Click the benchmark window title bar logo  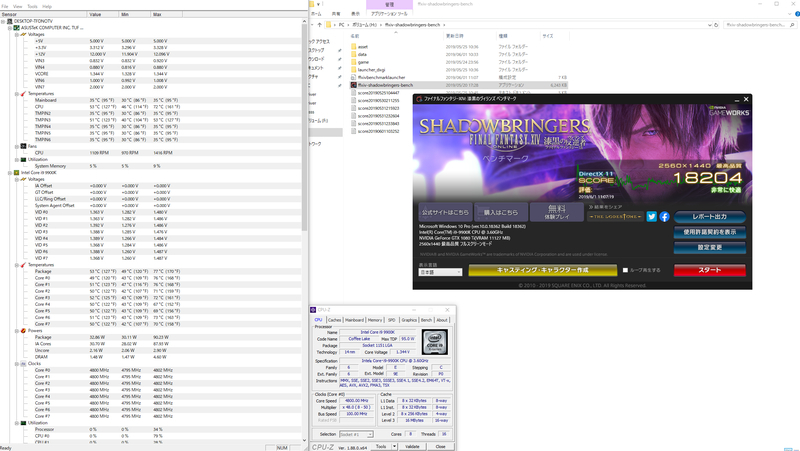click(419, 98)
